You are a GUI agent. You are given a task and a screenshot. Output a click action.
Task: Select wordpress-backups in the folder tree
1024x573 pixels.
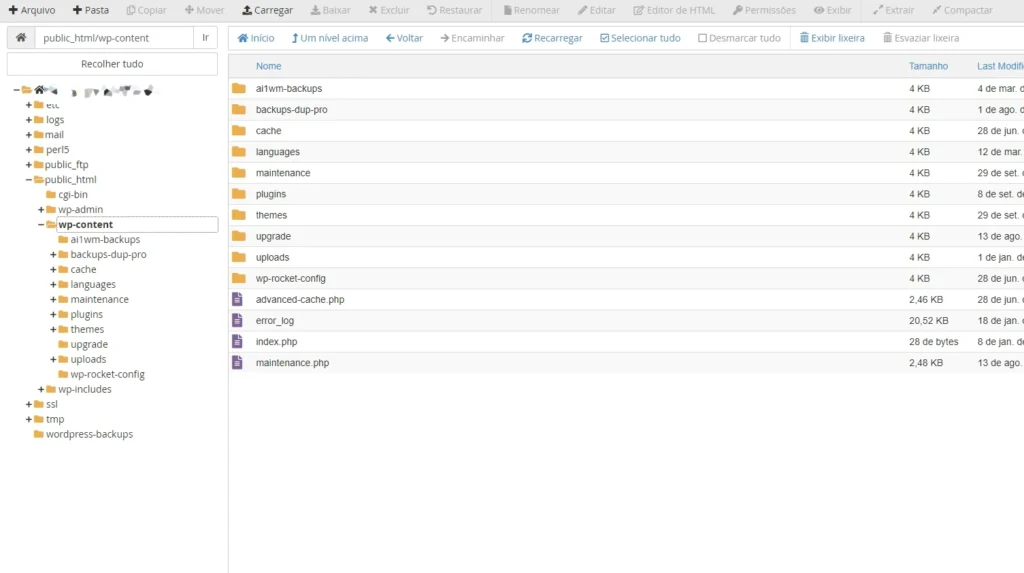89,434
